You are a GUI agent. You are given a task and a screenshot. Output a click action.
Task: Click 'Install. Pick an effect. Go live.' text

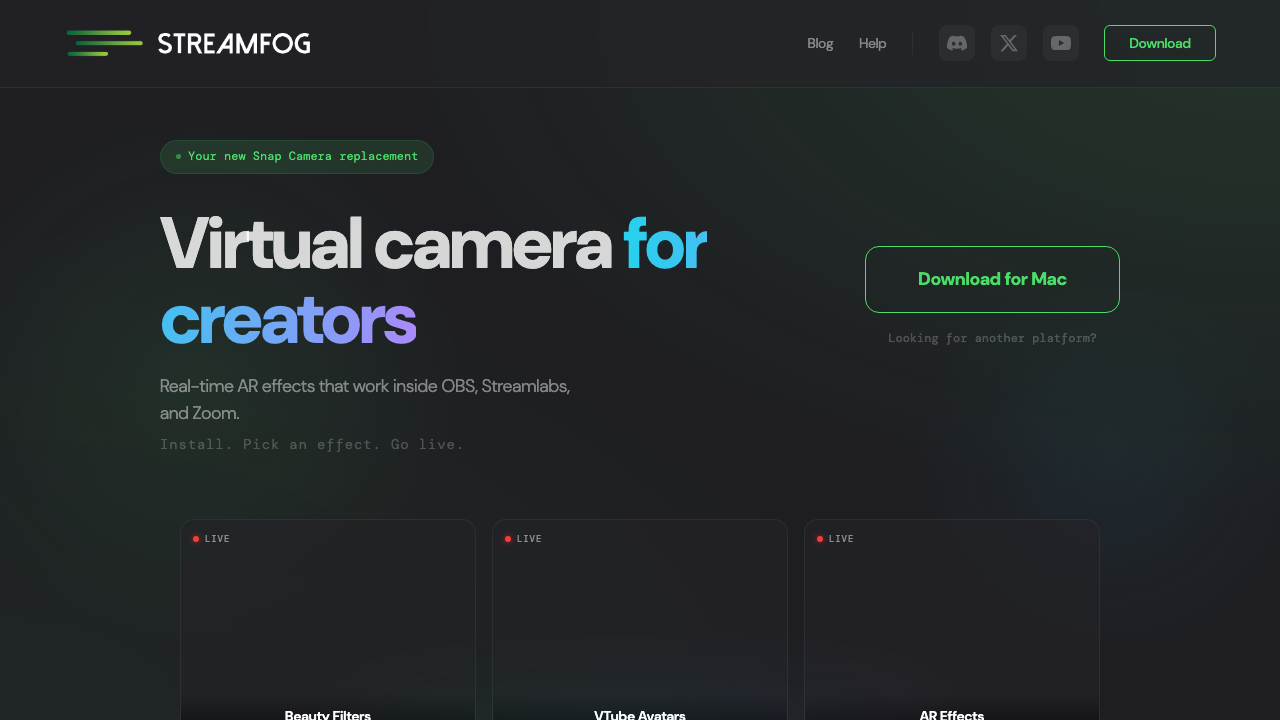tap(312, 444)
